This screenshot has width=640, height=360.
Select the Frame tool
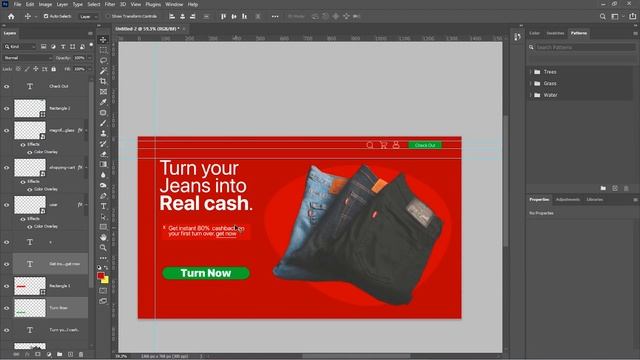point(103,92)
